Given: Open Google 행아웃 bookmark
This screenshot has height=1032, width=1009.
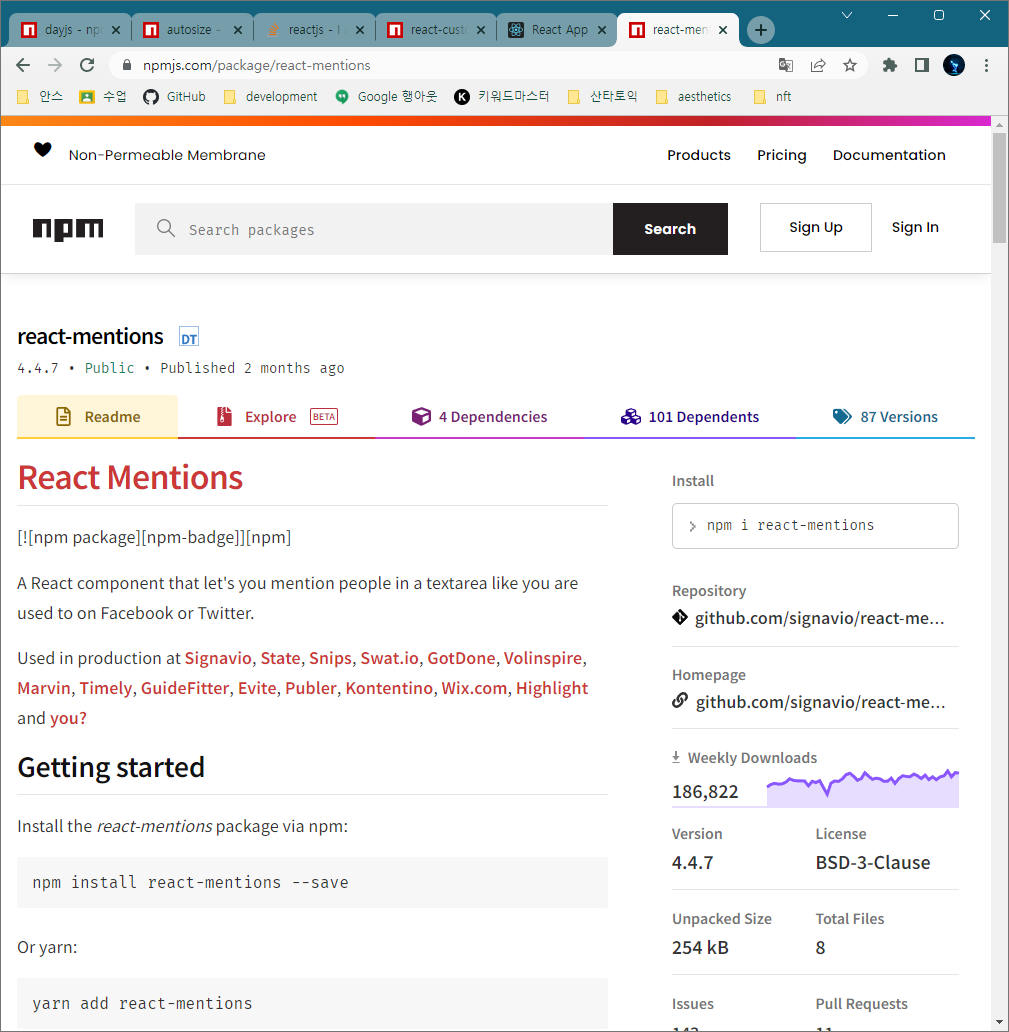Looking at the screenshot, I should coord(386,97).
